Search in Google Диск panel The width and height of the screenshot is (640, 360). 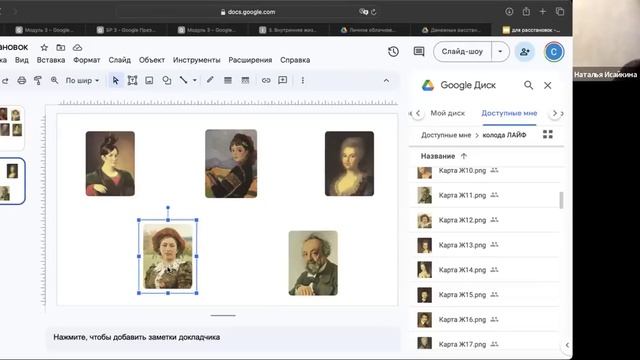pyautogui.click(x=528, y=85)
